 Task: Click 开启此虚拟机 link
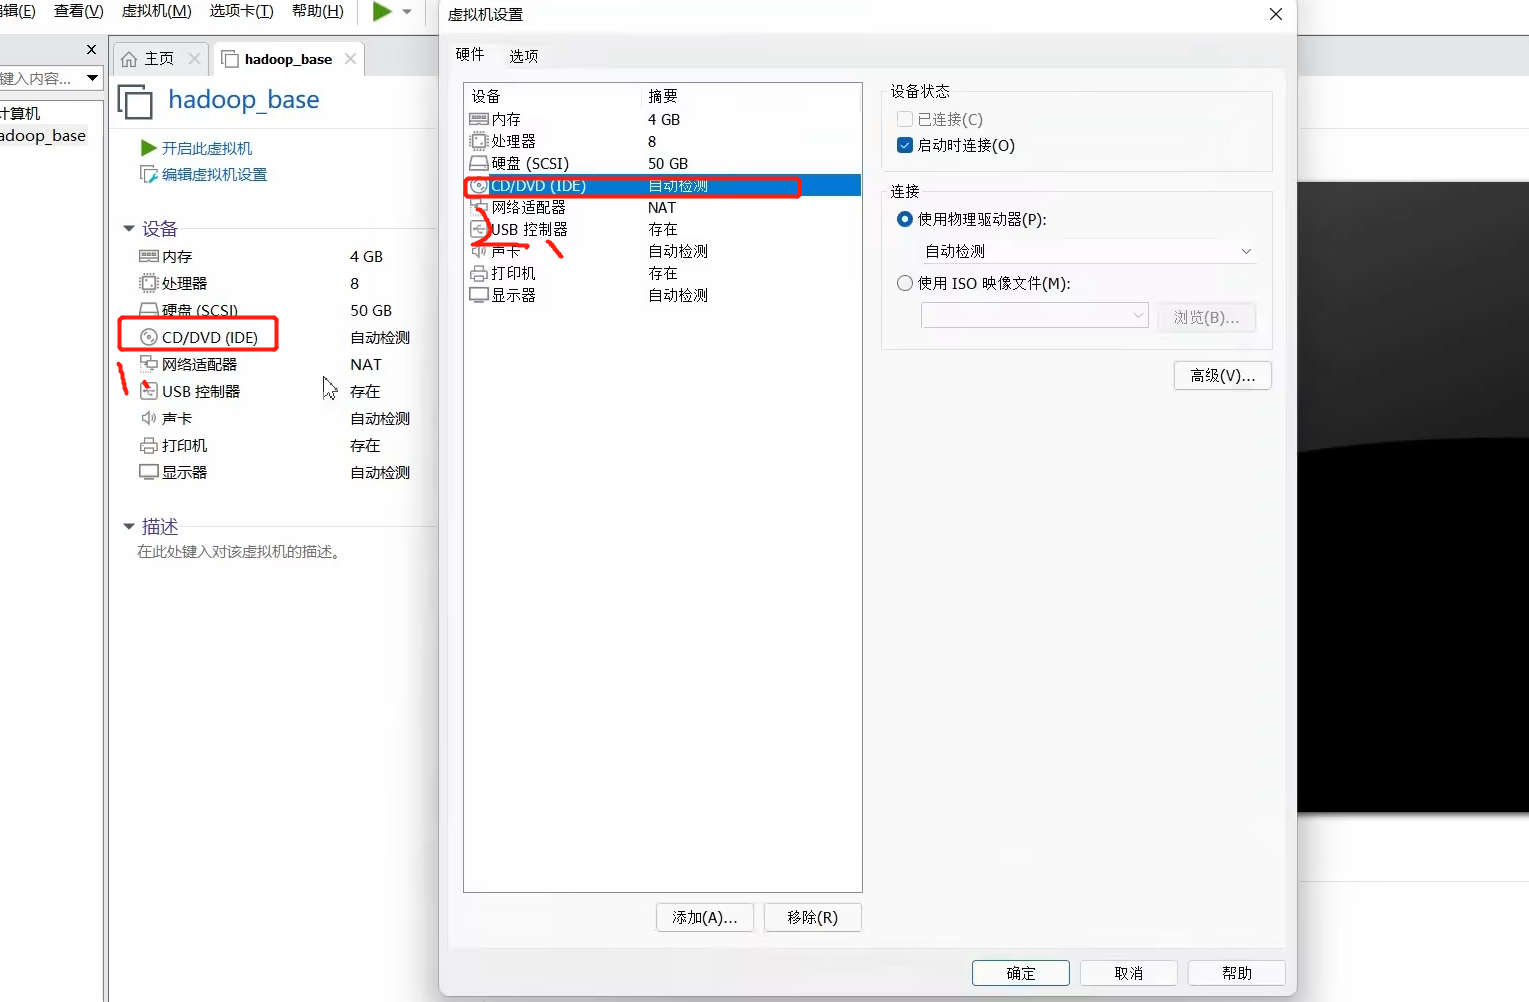point(207,148)
